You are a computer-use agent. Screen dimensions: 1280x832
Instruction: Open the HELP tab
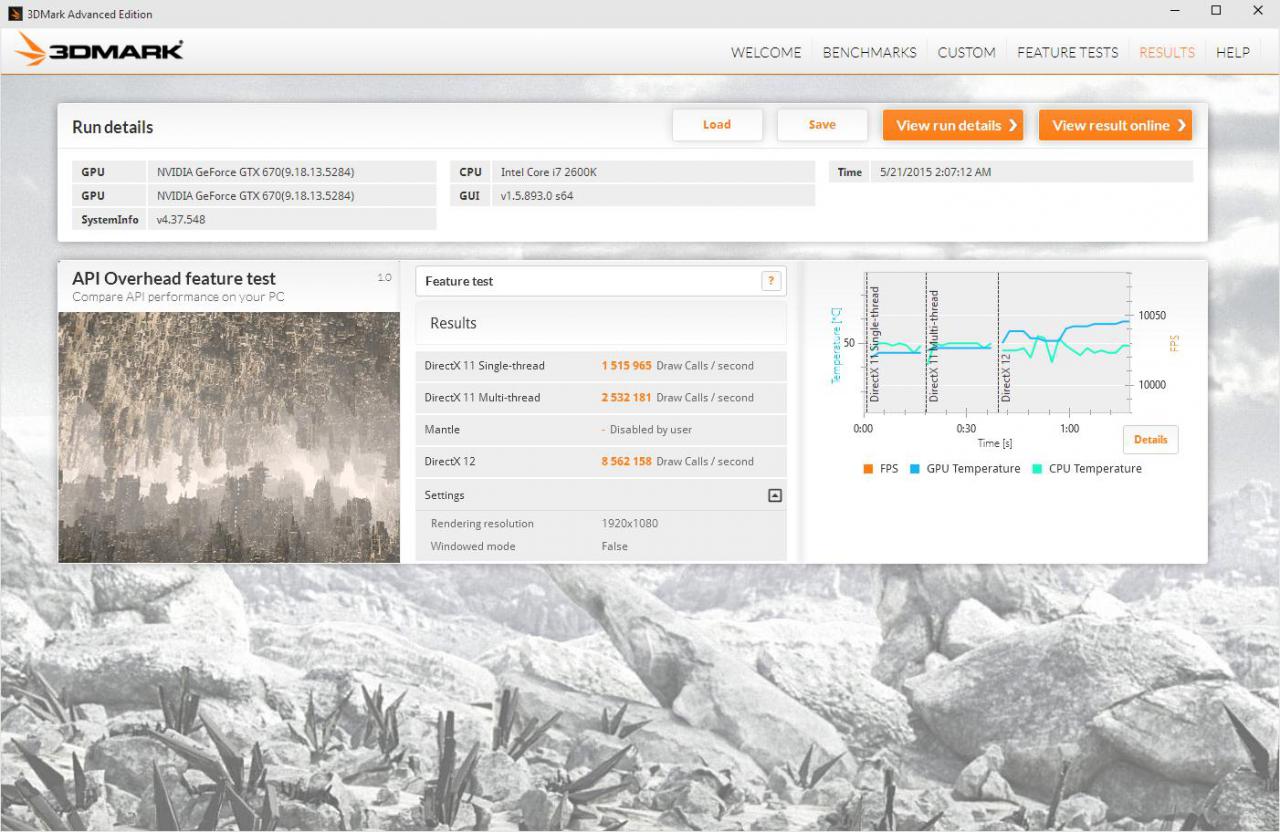click(x=1233, y=53)
